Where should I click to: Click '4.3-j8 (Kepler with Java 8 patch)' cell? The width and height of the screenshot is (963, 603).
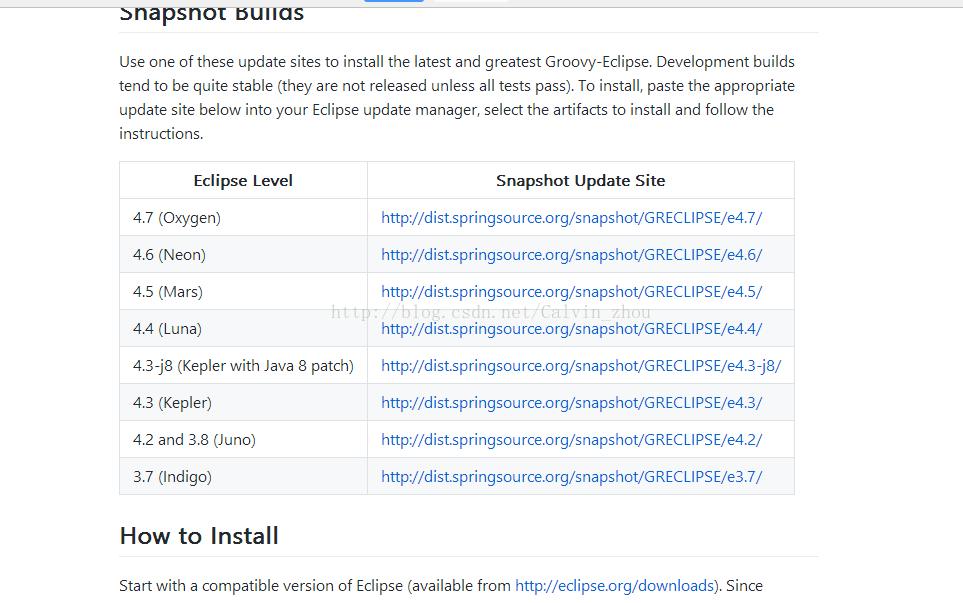coord(243,365)
